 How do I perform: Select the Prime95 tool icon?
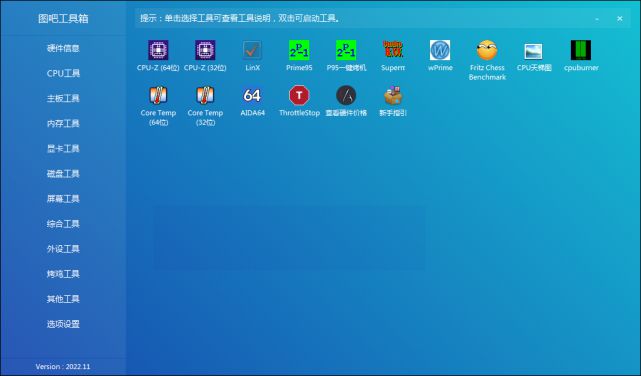coord(299,50)
